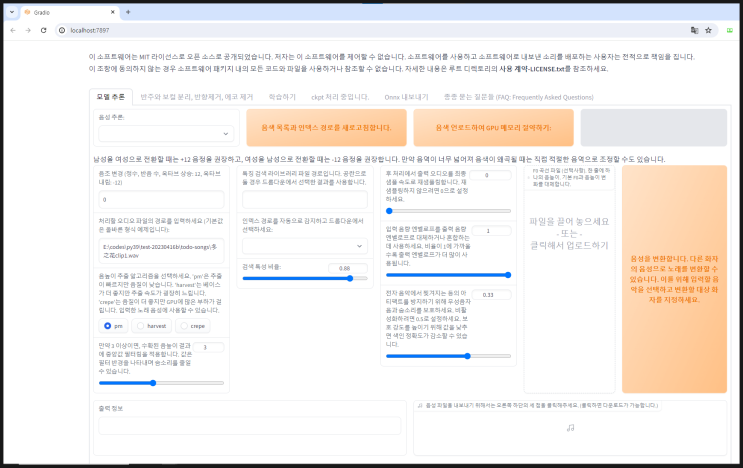The width and height of the screenshot is (743, 468).
Task: Click the browser back arrow
Action: [x=13, y=30]
